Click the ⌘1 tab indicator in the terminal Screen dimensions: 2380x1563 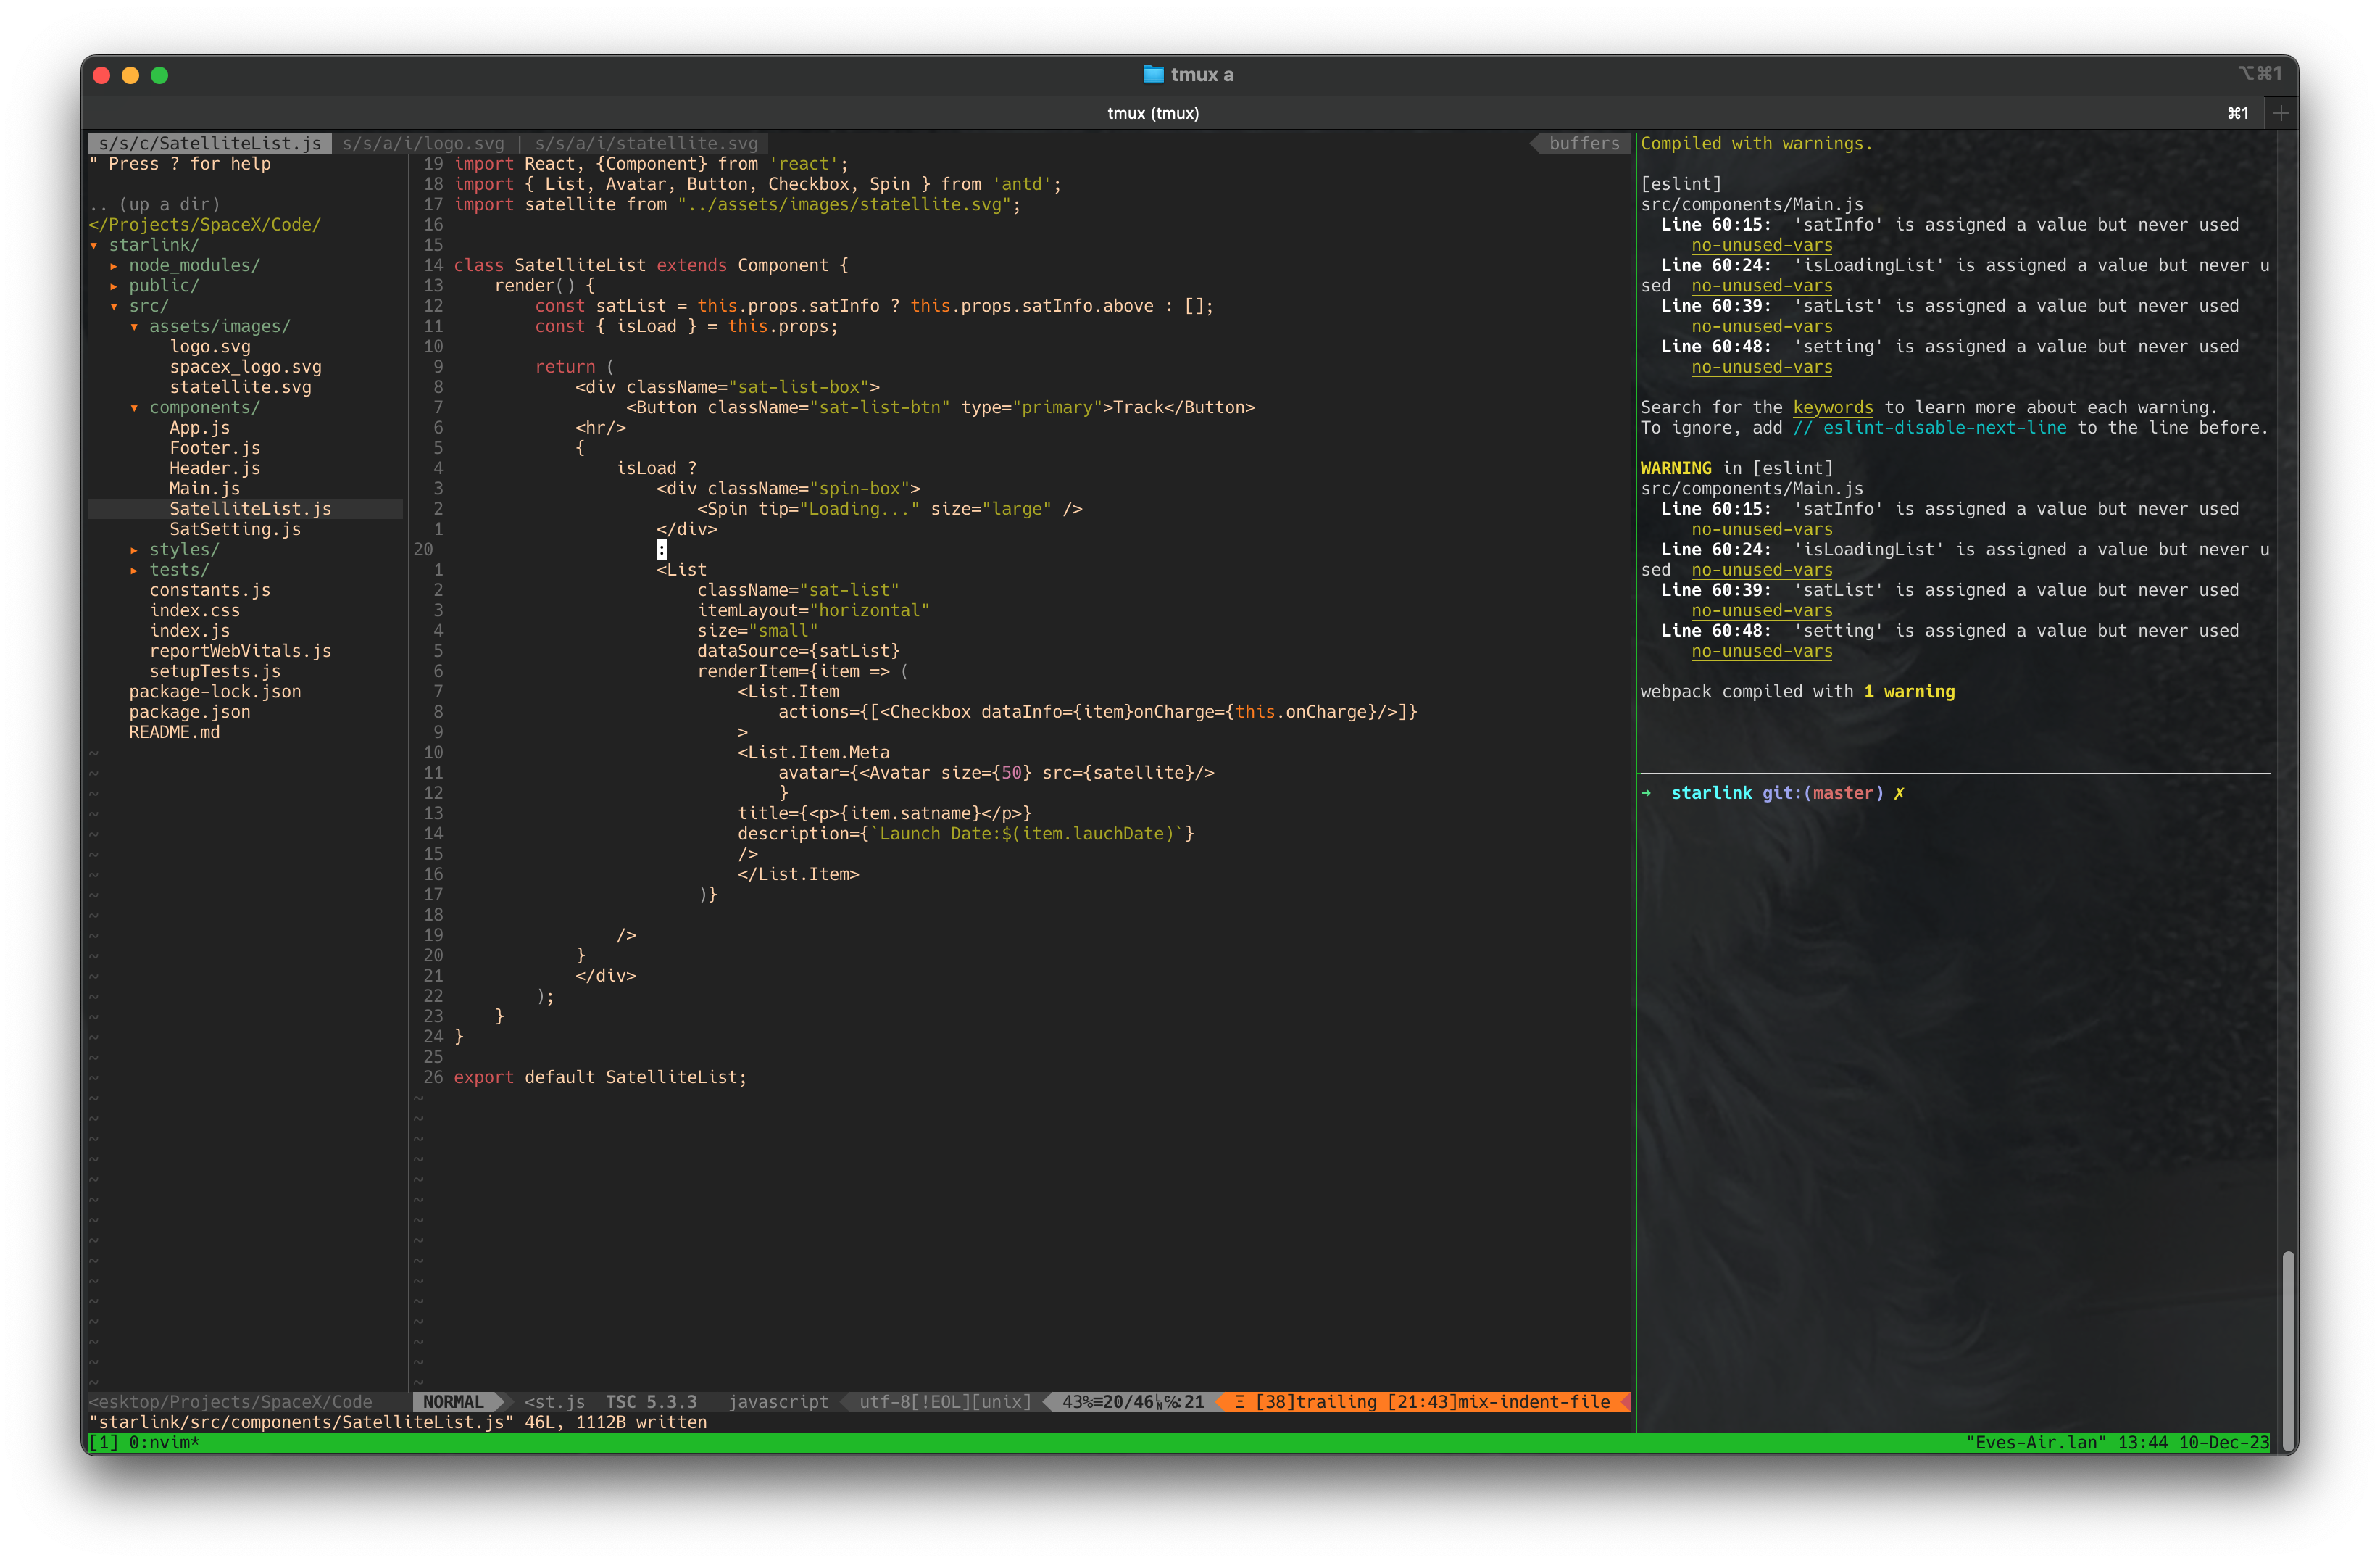[x=2237, y=112]
